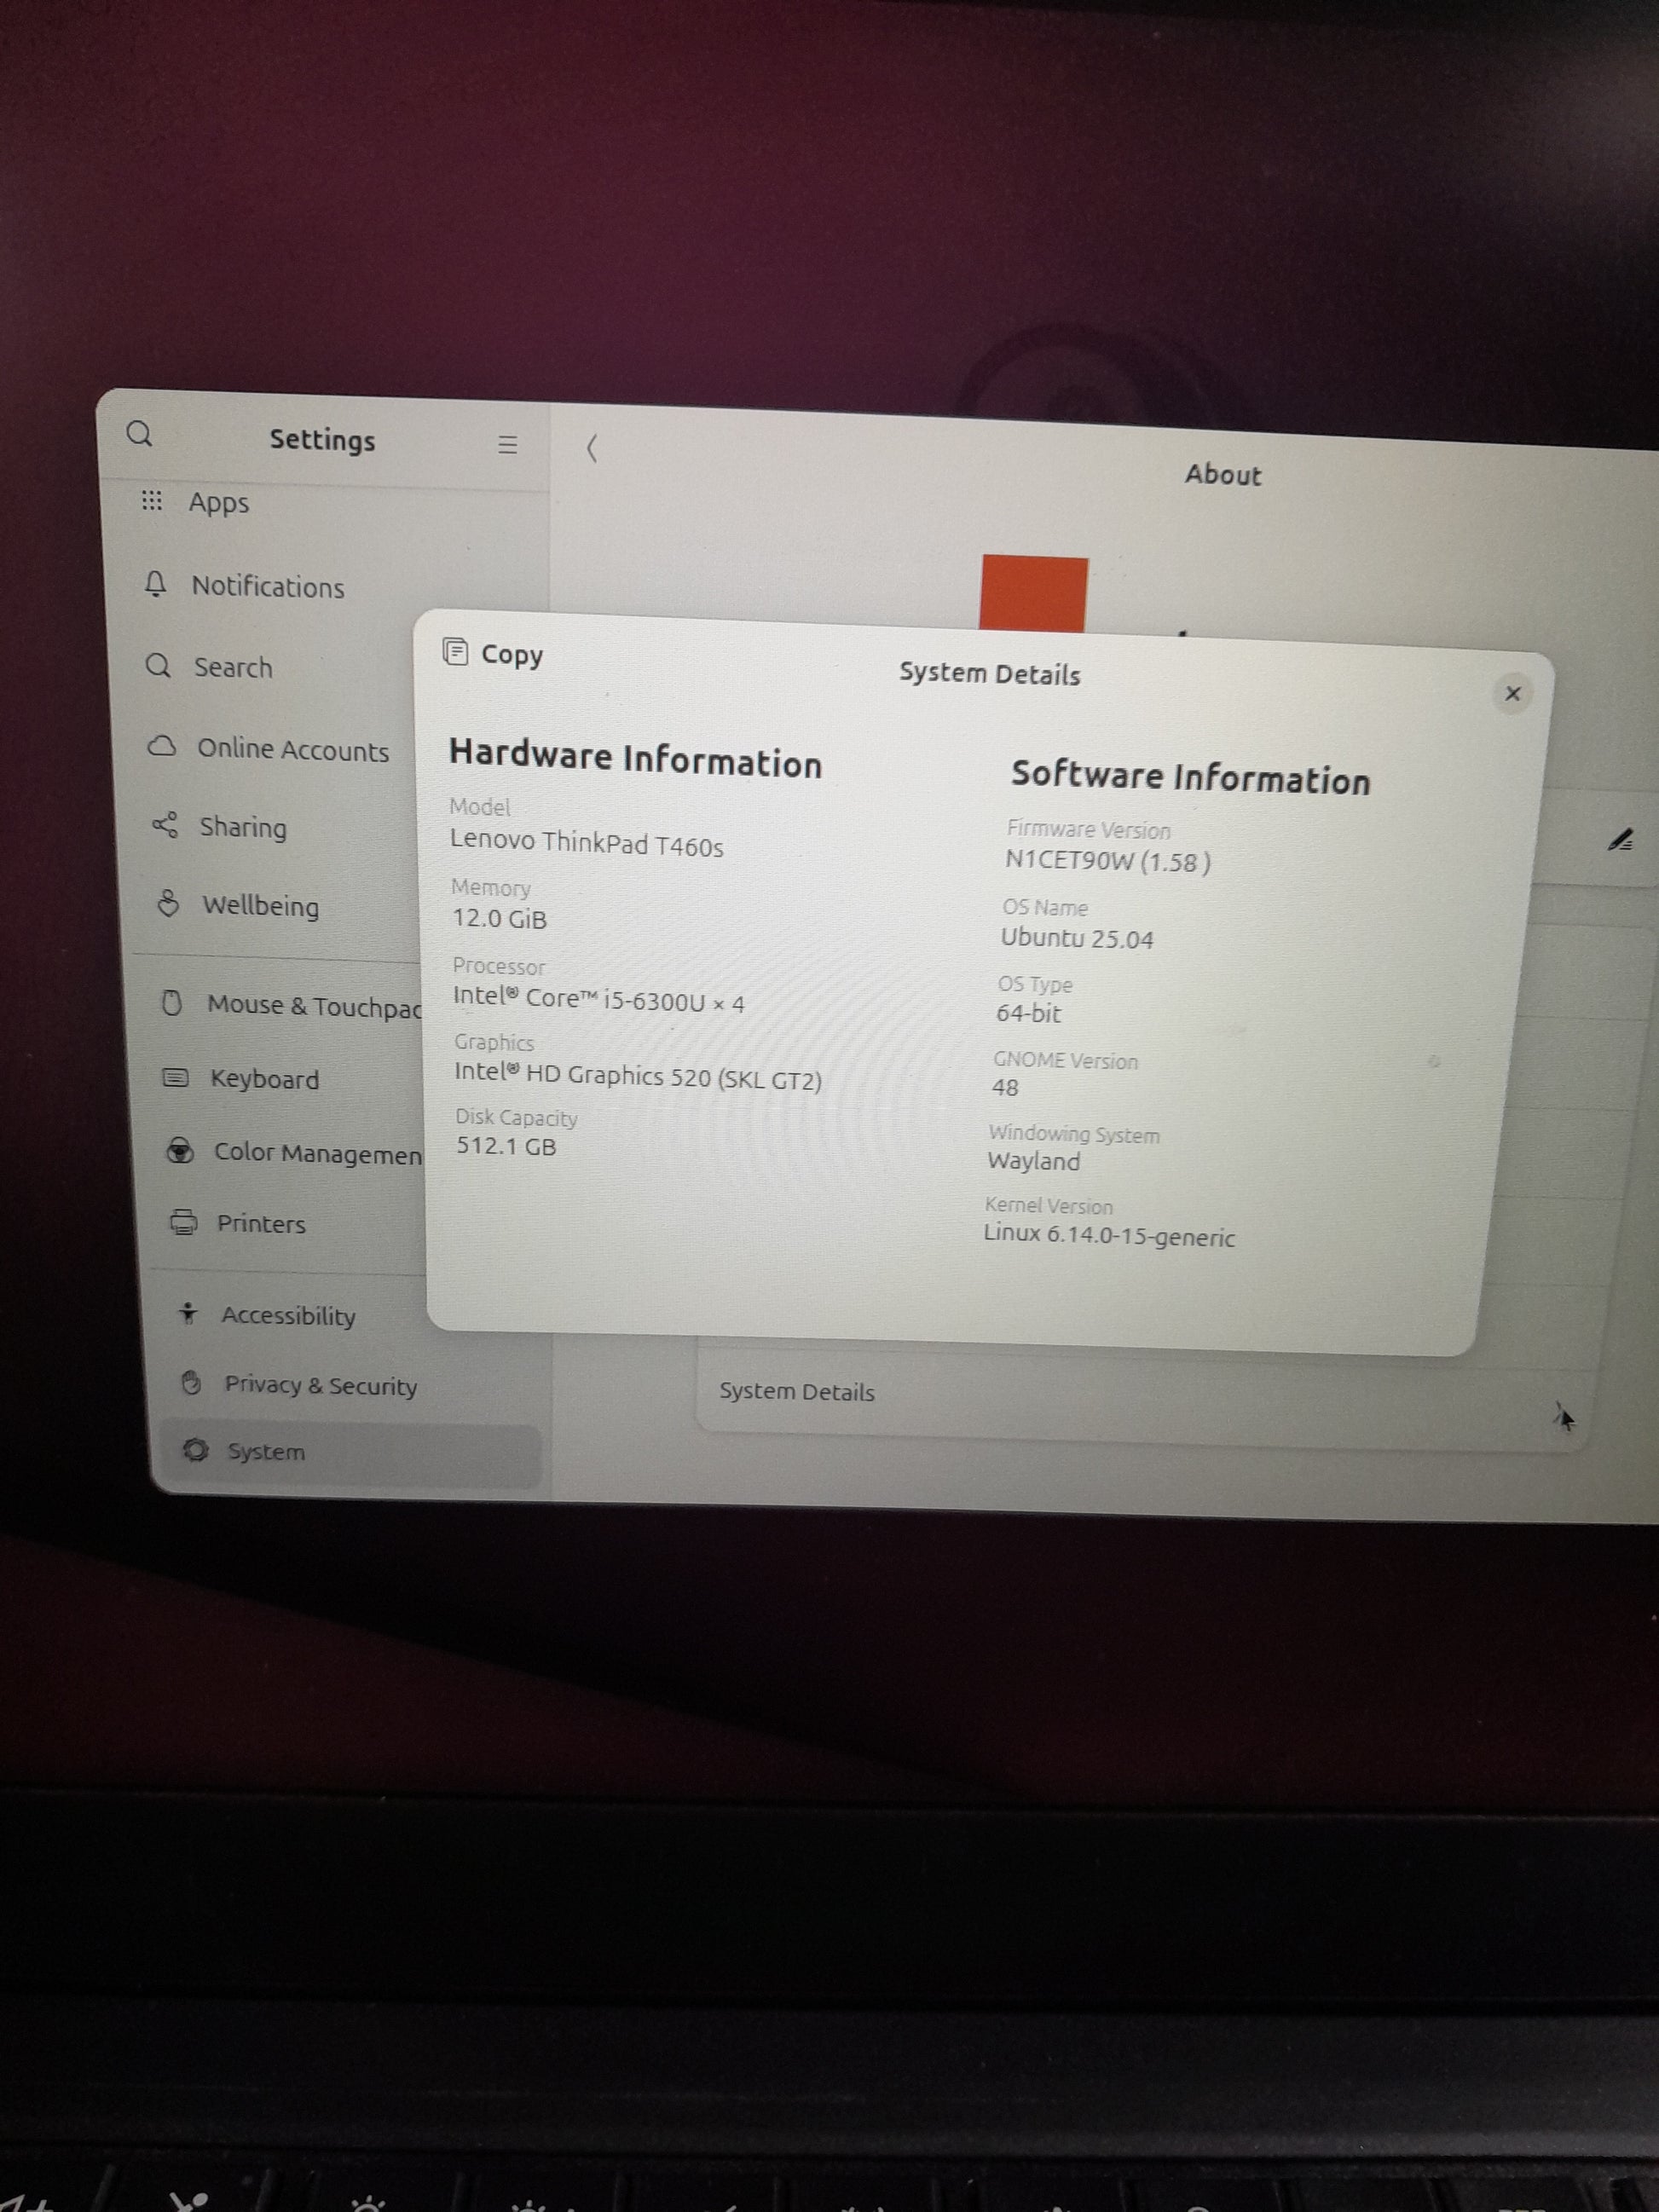Click the kernel version Linux 6.14.0-15-generic
This screenshot has width=1659, height=2212.
click(x=1109, y=1236)
